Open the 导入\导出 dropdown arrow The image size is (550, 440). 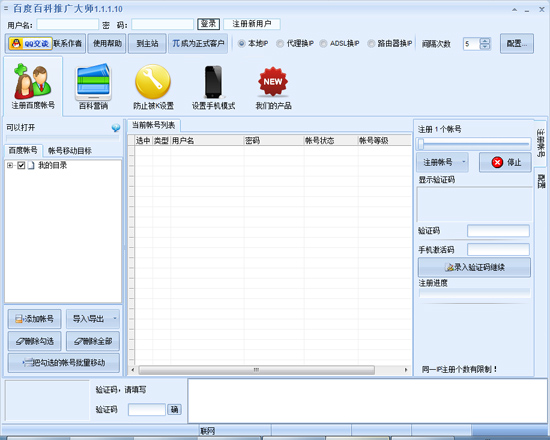[x=115, y=319]
